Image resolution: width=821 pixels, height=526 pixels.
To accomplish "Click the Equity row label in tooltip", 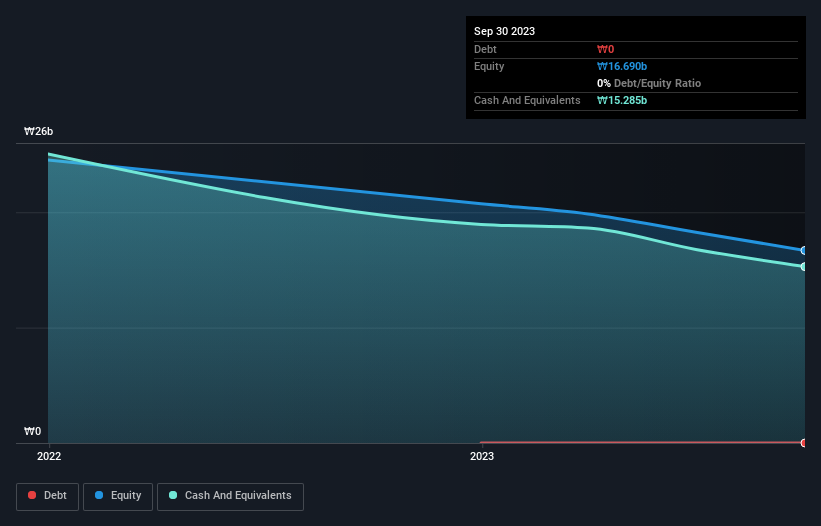I will tap(489, 66).
